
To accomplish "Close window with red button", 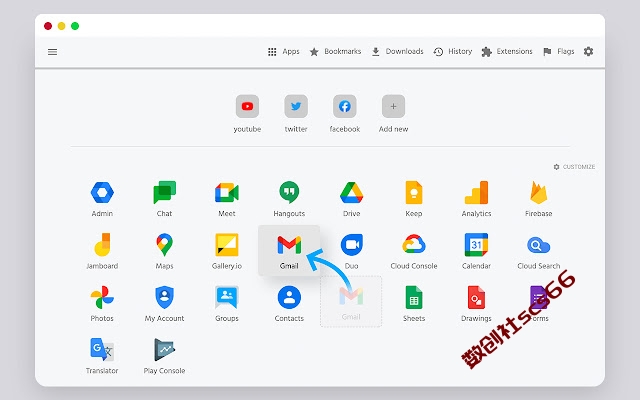I will pos(48,26).
